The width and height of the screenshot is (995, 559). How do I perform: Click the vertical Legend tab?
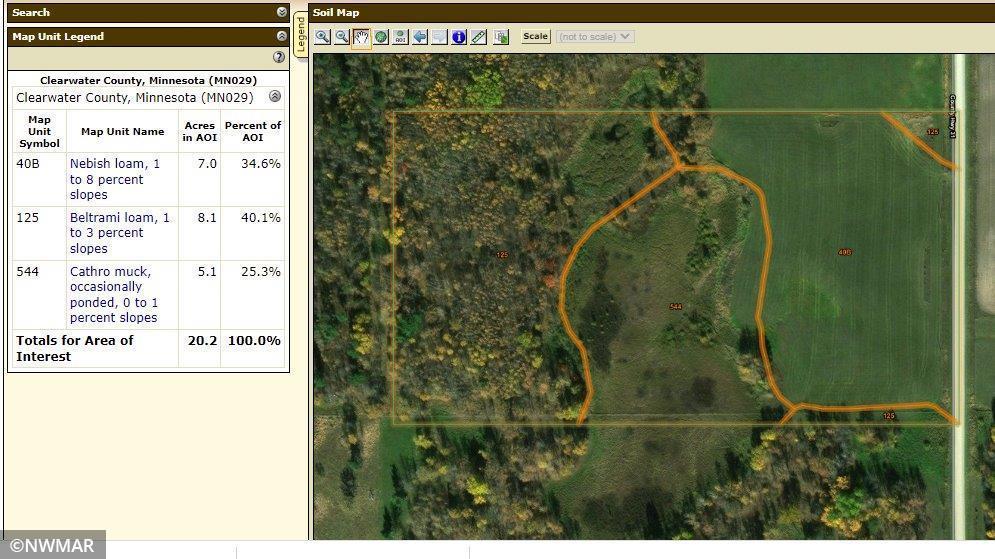pyautogui.click(x=300, y=35)
